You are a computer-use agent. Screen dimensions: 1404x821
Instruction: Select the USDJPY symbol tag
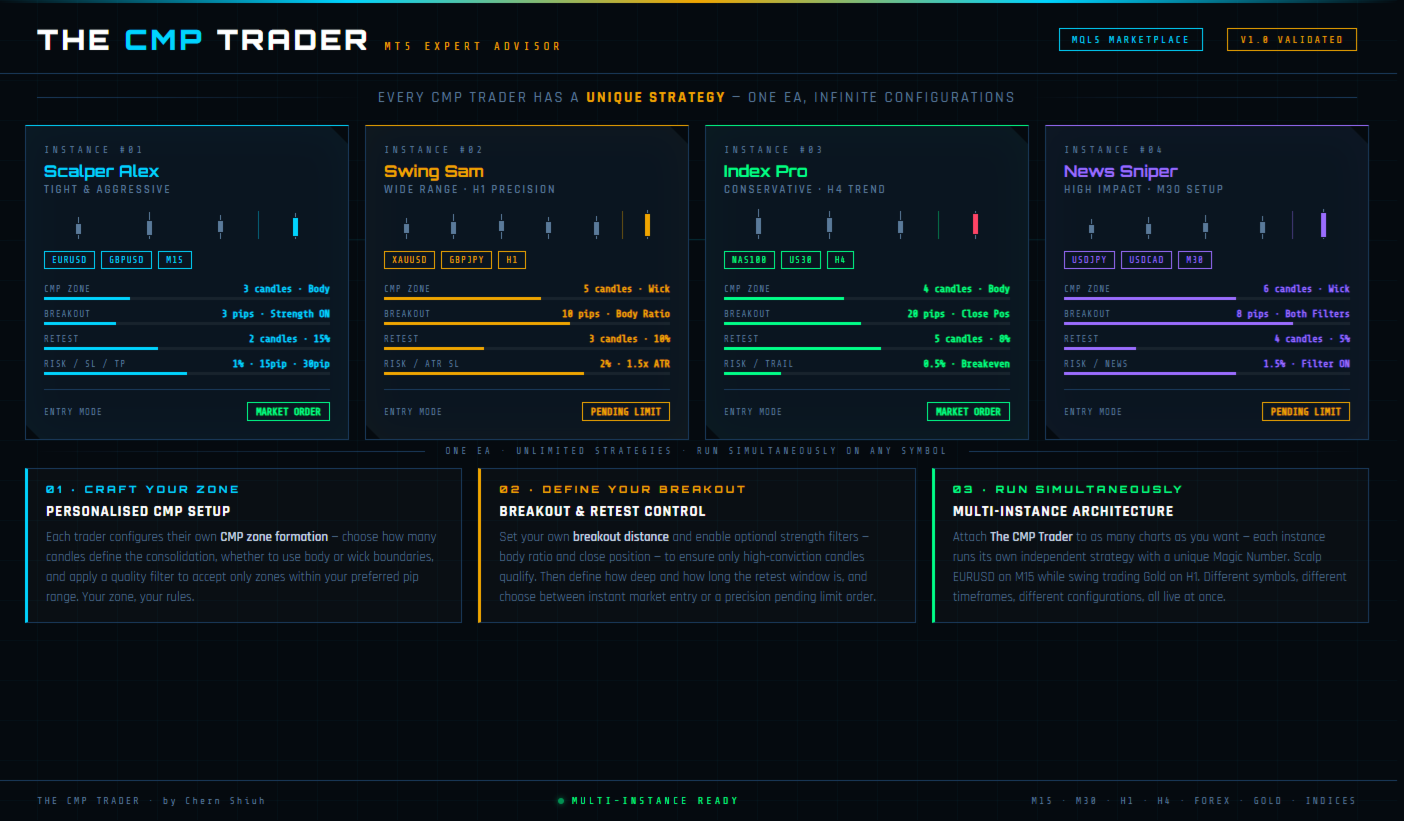click(1089, 260)
